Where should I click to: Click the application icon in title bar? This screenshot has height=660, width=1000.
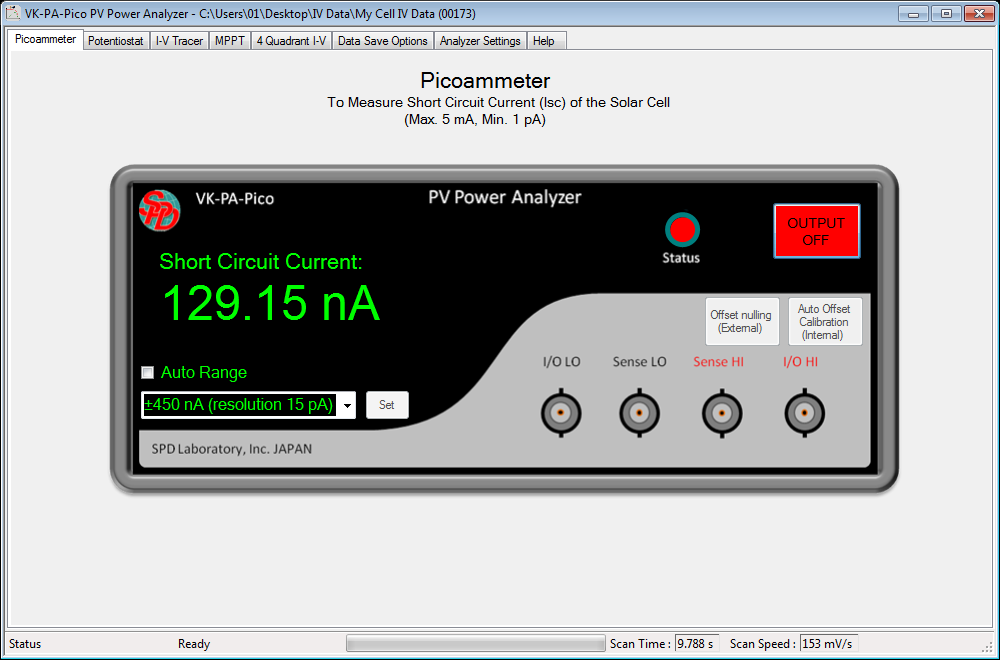[x=13, y=13]
